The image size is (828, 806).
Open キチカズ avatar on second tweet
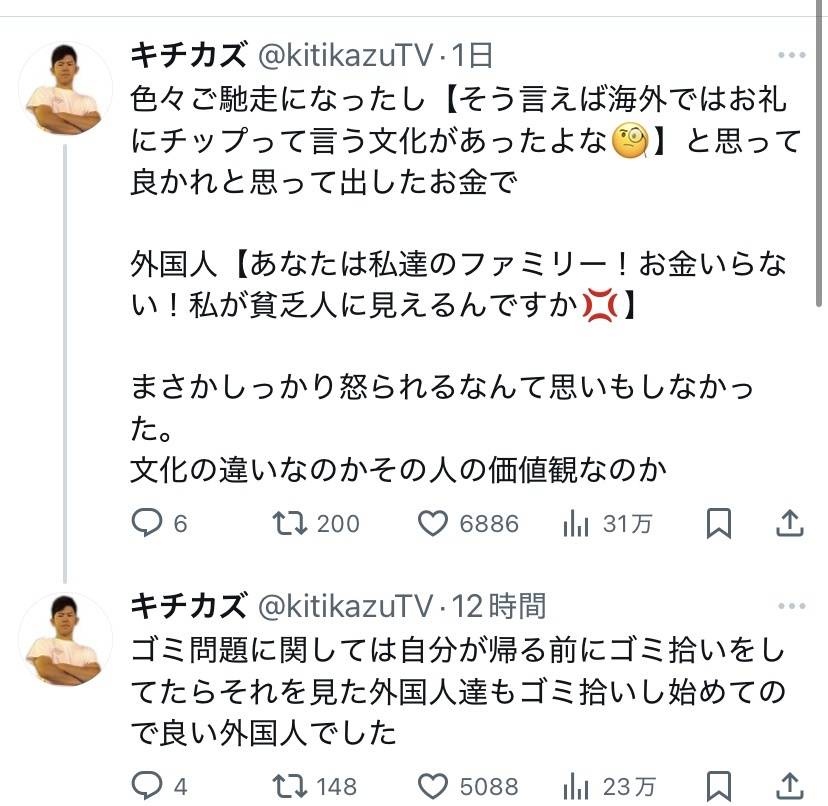(67, 640)
